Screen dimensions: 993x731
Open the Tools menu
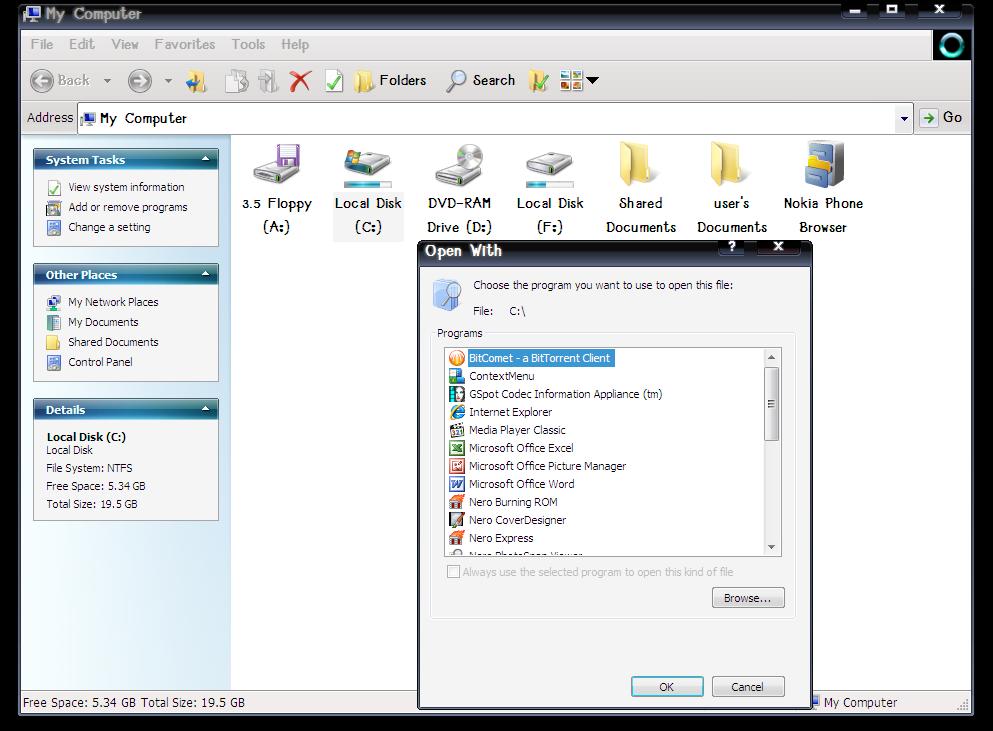tap(248, 44)
